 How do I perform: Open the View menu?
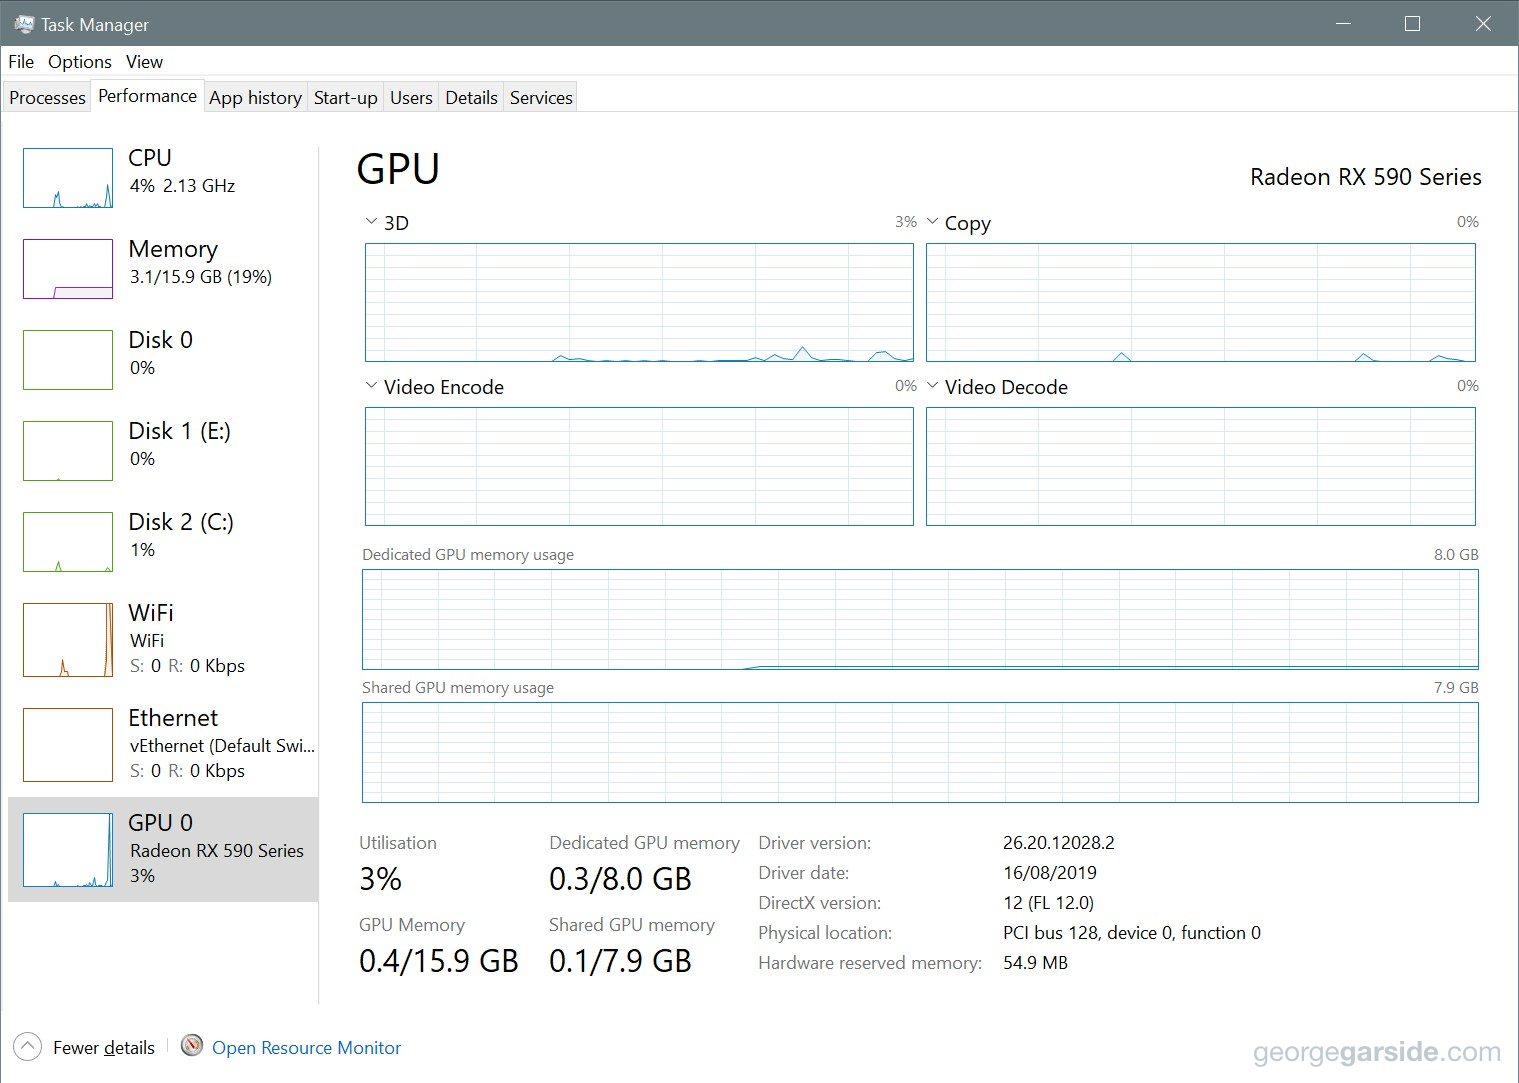coord(144,62)
